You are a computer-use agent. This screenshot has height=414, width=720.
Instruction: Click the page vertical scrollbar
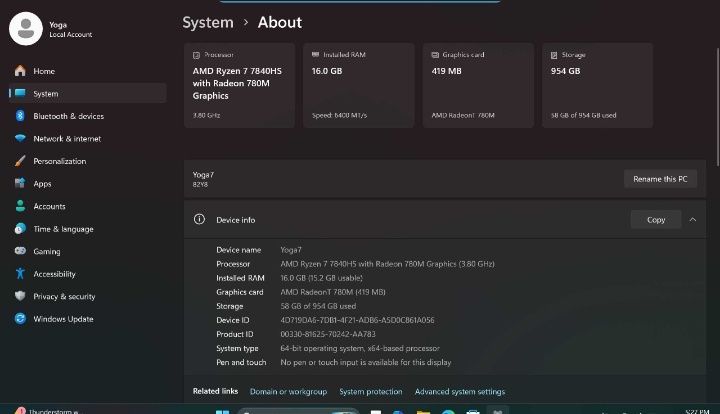point(717,106)
